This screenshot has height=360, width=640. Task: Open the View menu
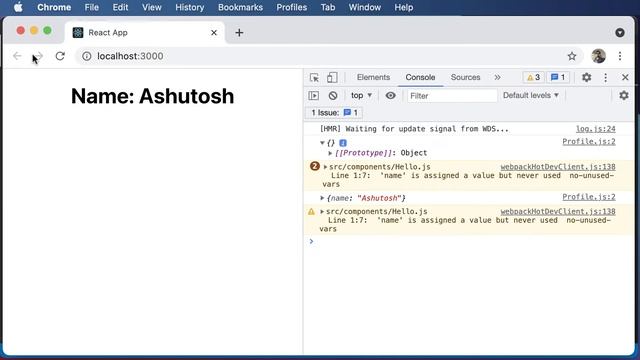click(x=151, y=7)
